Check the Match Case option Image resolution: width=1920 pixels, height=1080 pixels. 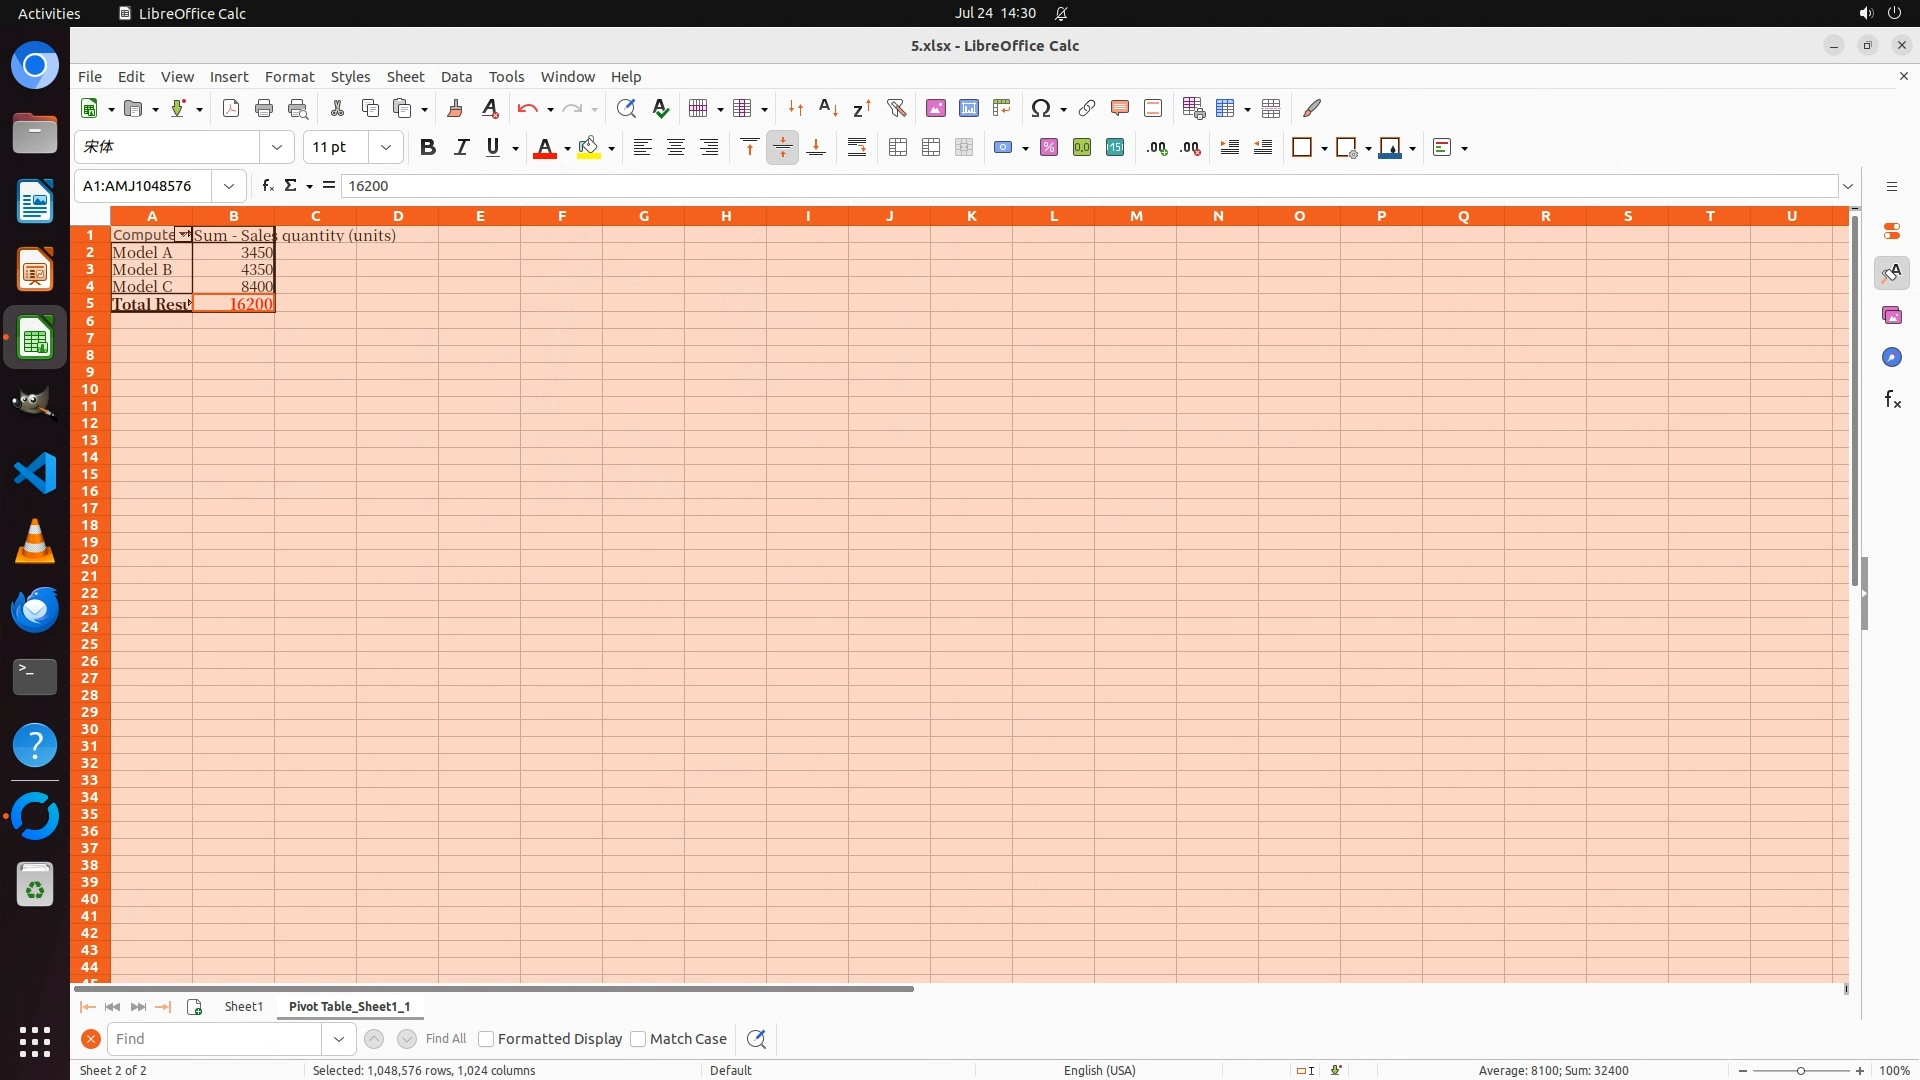click(639, 1039)
